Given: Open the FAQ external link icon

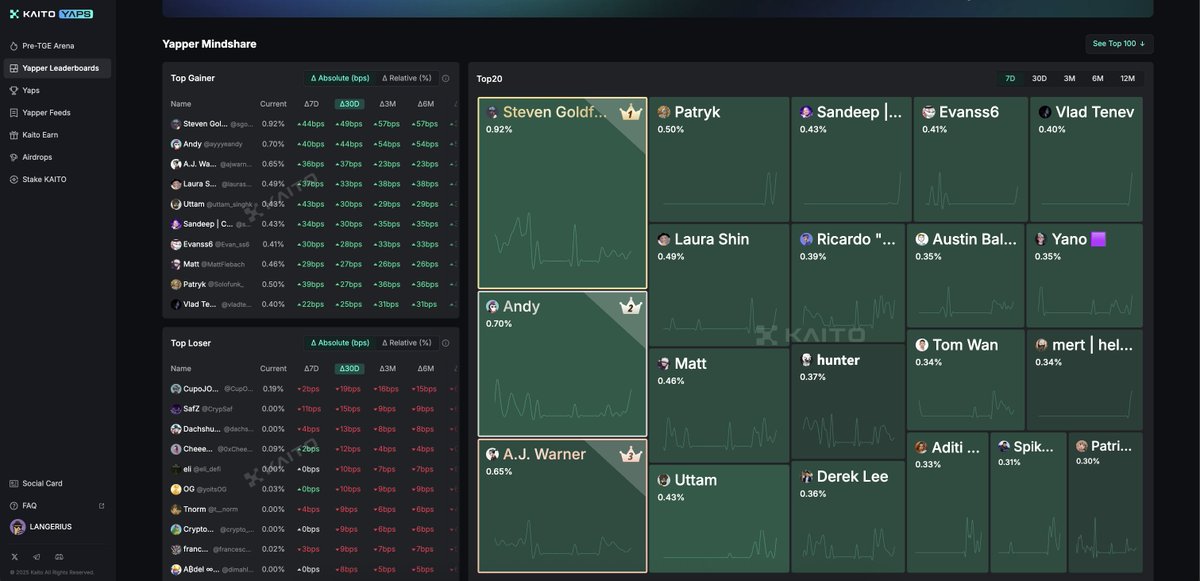Looking at the screenshot, I should (101, 506).
